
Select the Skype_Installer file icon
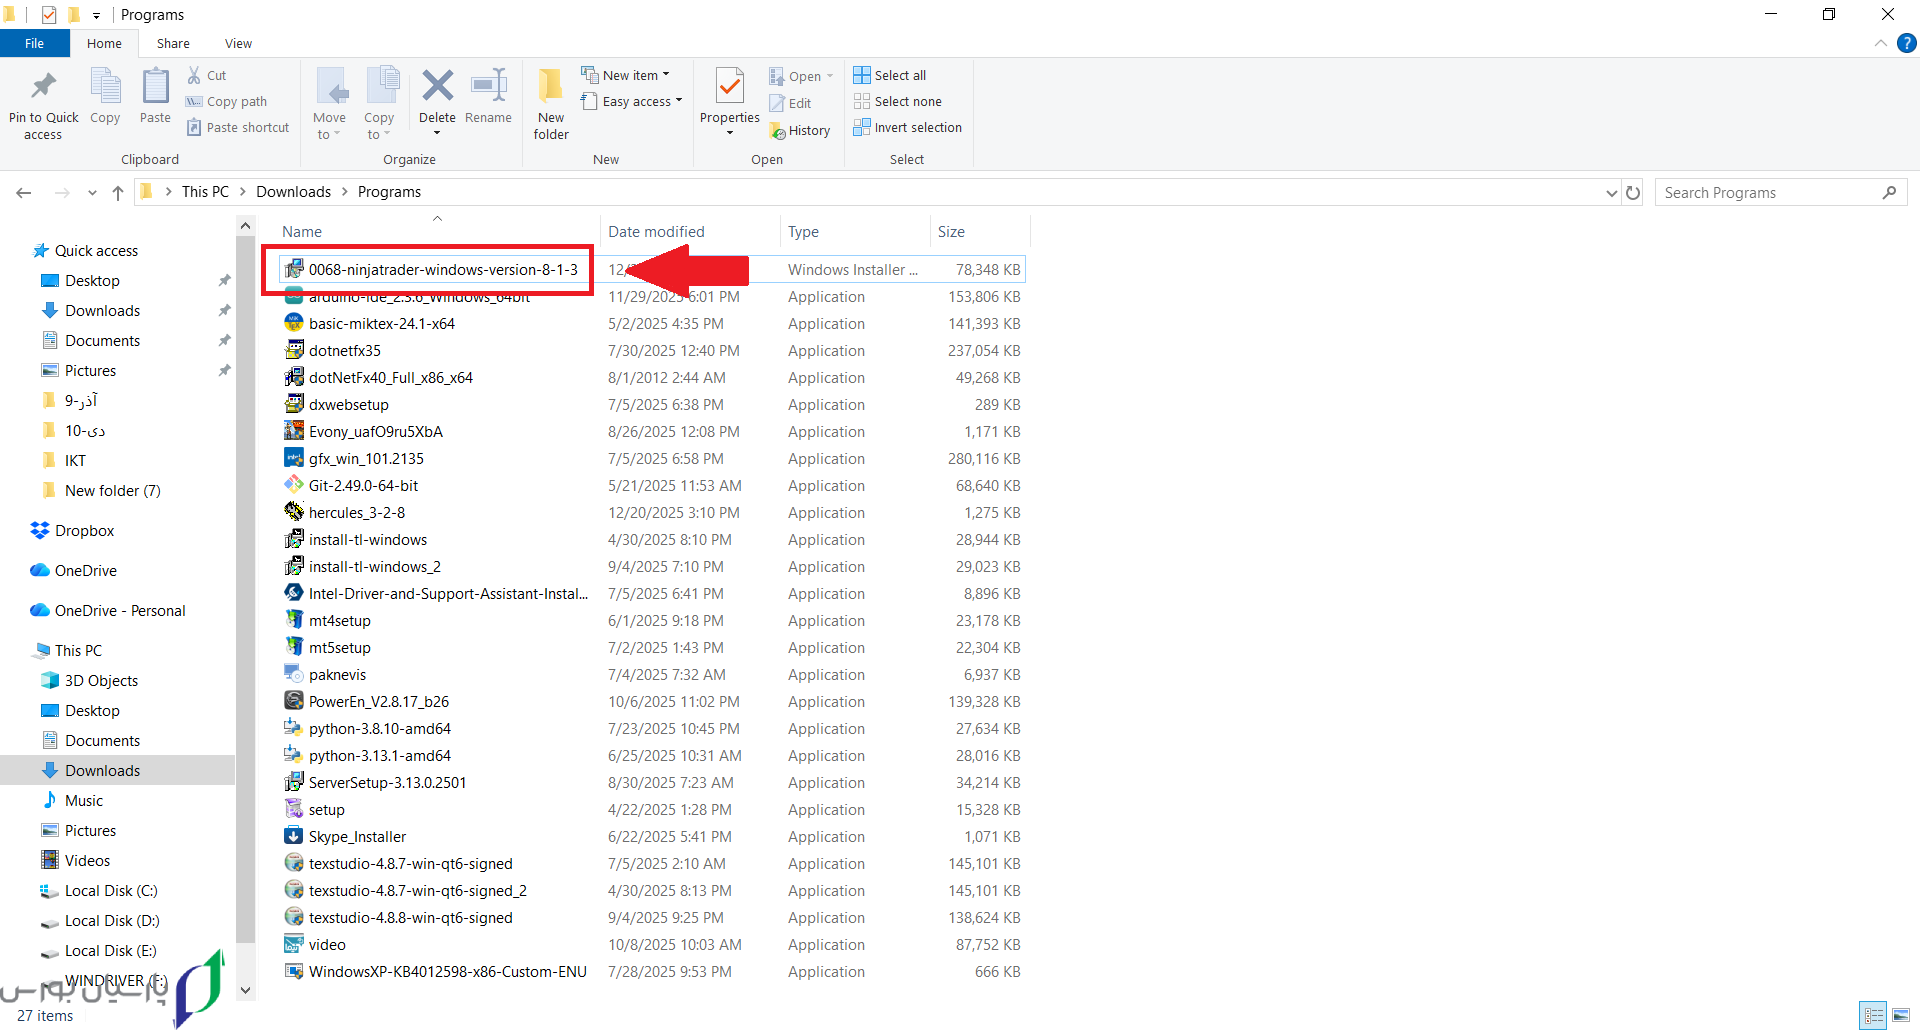pos(293,835)
